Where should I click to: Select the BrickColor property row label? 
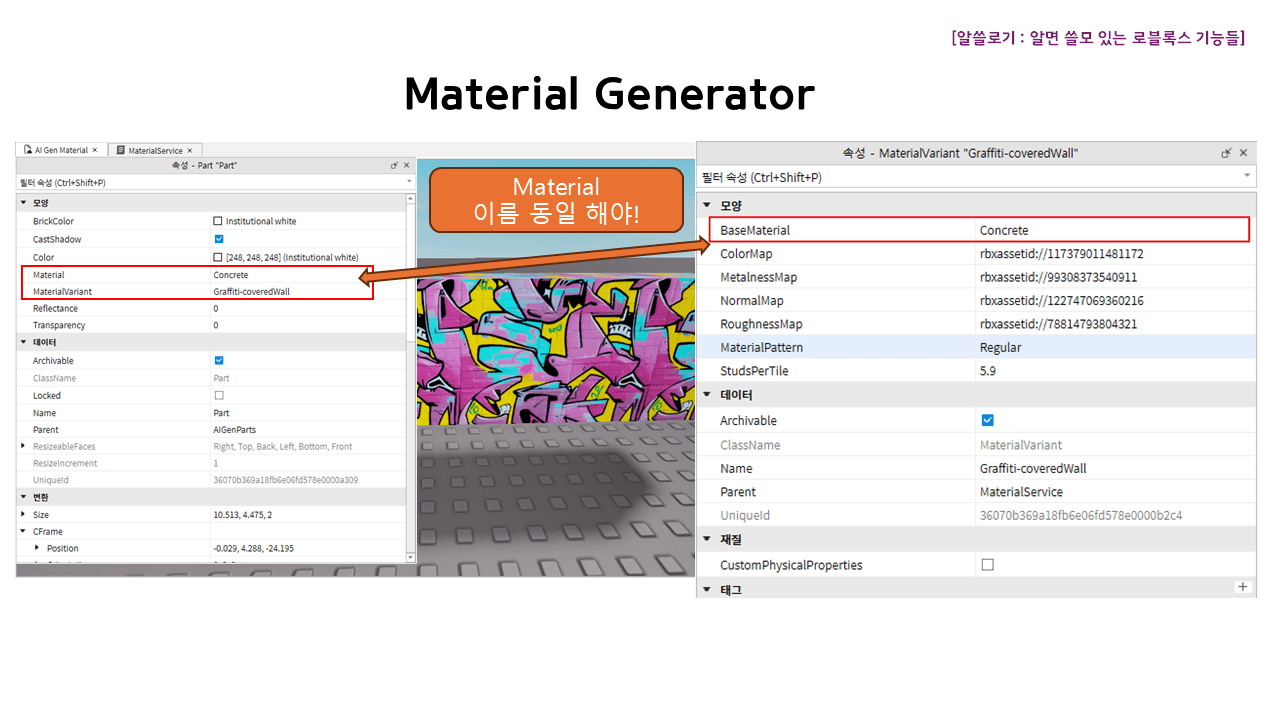53,221
